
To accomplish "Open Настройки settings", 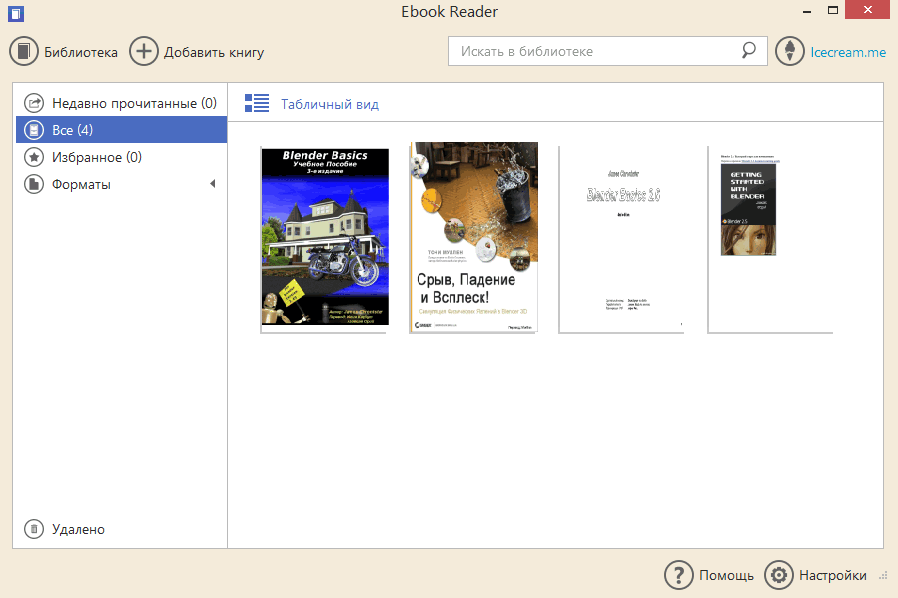I will click(x=833, y=575).
